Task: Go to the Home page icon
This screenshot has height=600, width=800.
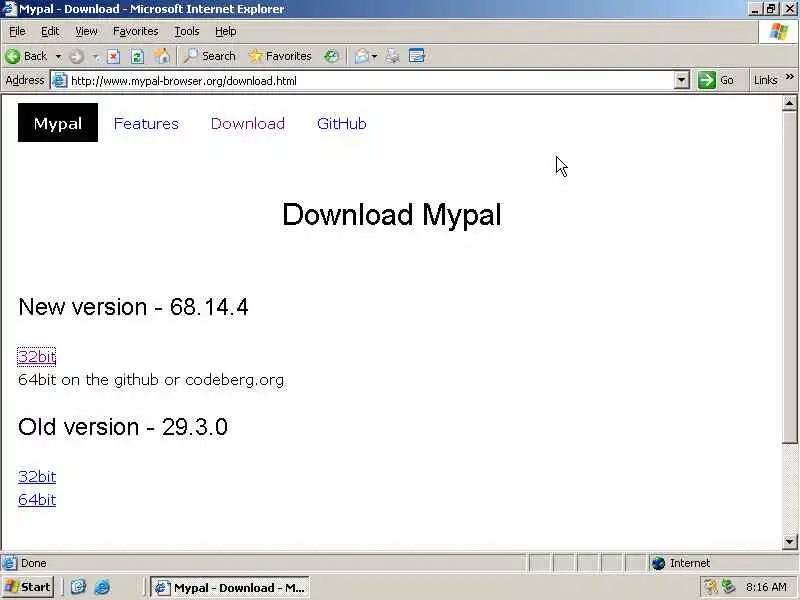Action: (162, 56)
